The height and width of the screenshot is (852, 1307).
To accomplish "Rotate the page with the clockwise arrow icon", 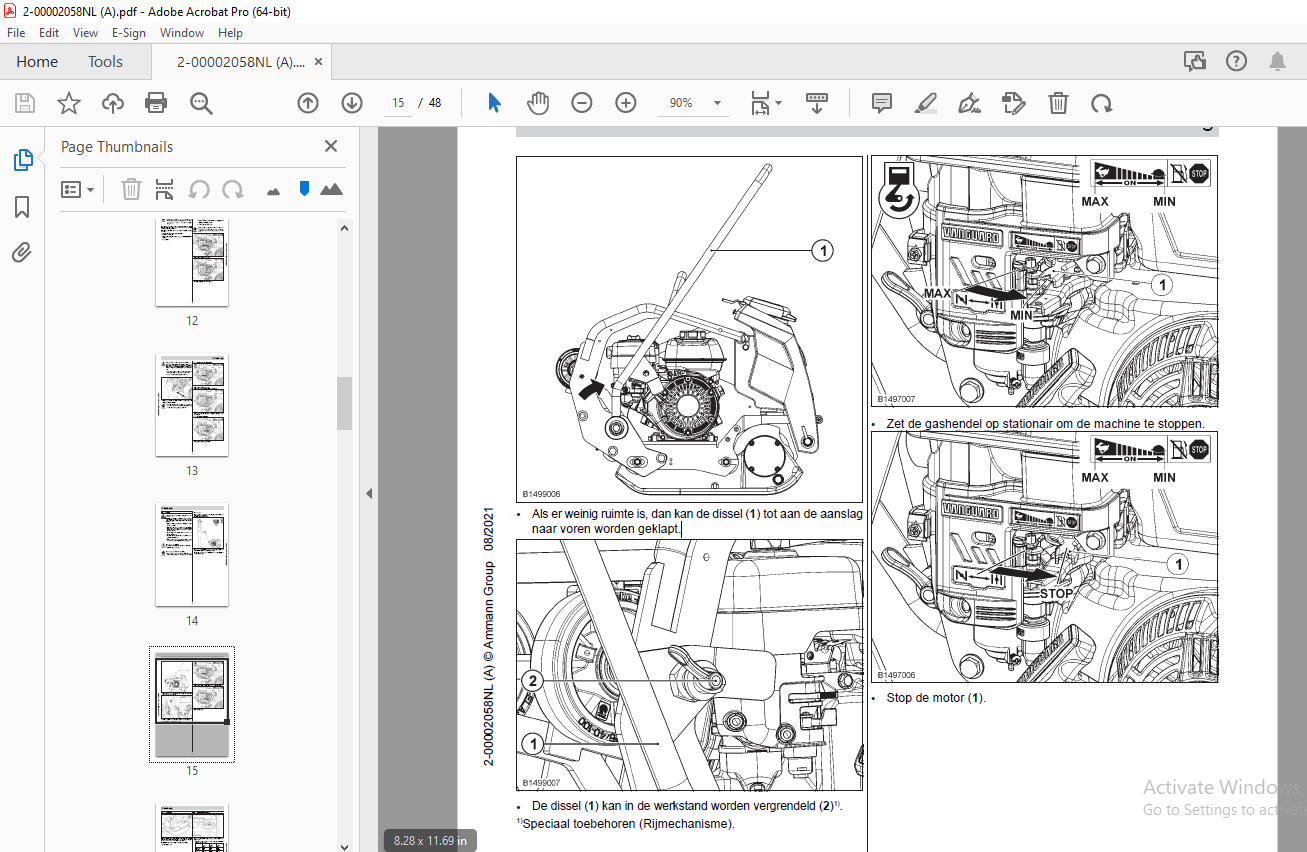I will tap(1102, 103).
